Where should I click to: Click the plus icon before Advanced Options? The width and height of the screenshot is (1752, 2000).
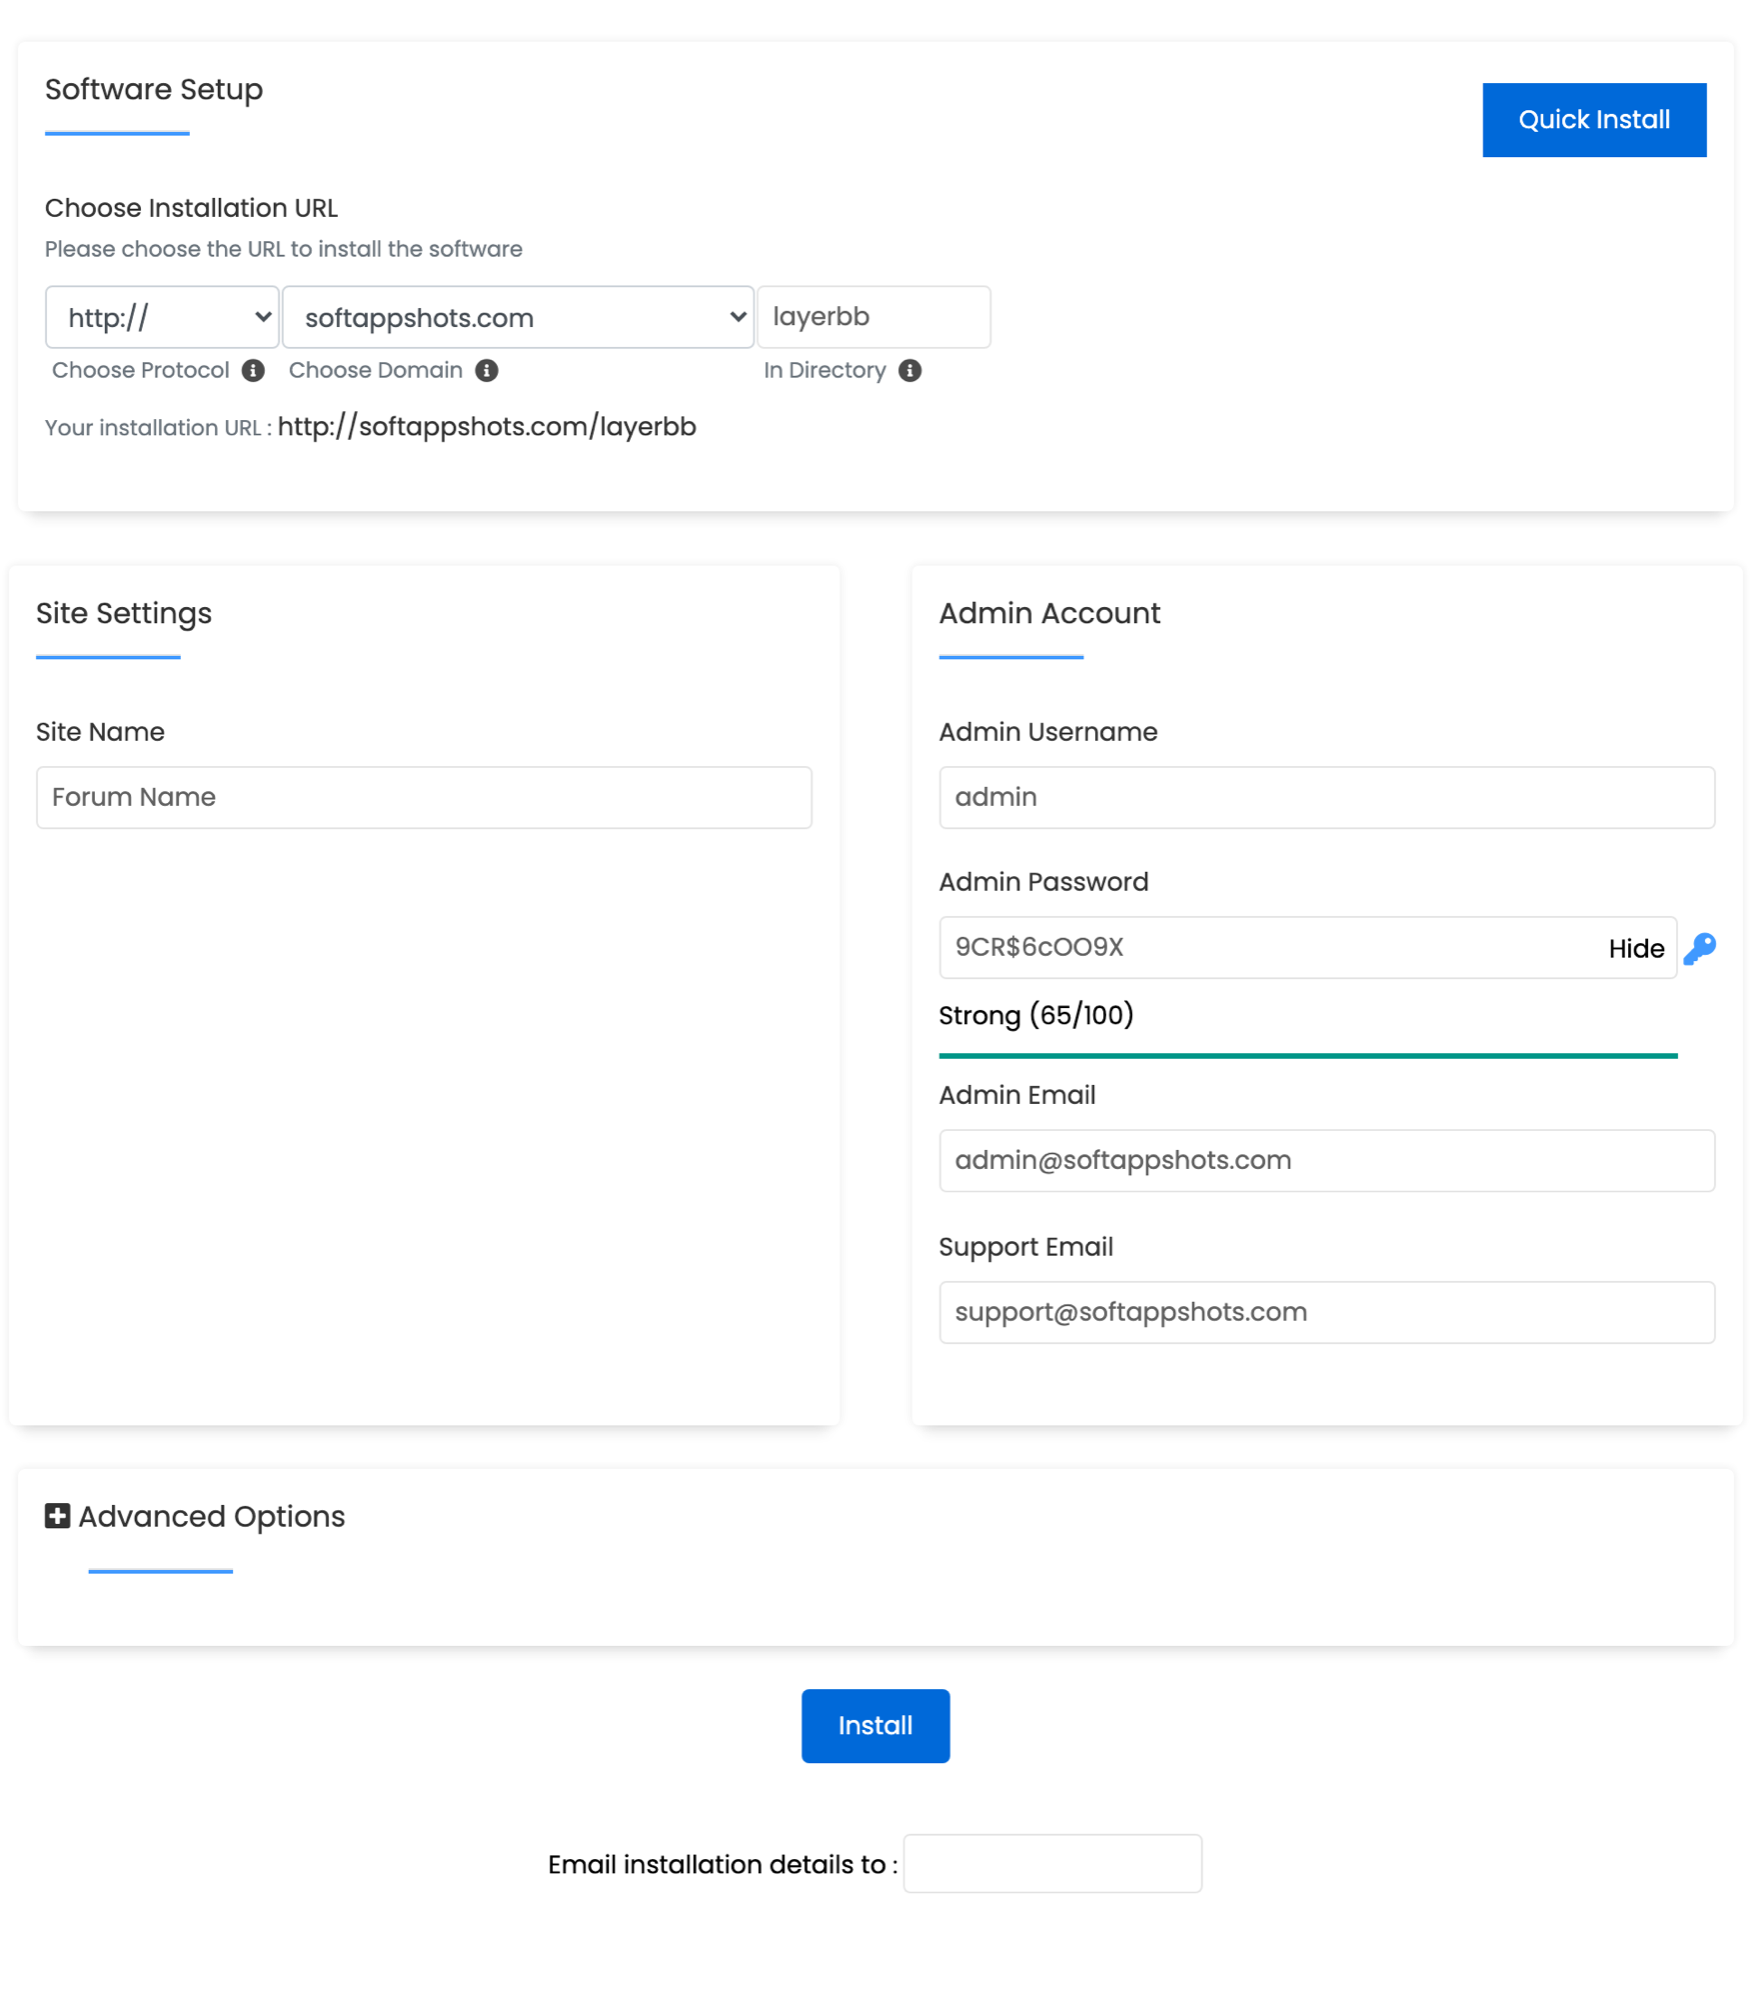(58, 1516)
